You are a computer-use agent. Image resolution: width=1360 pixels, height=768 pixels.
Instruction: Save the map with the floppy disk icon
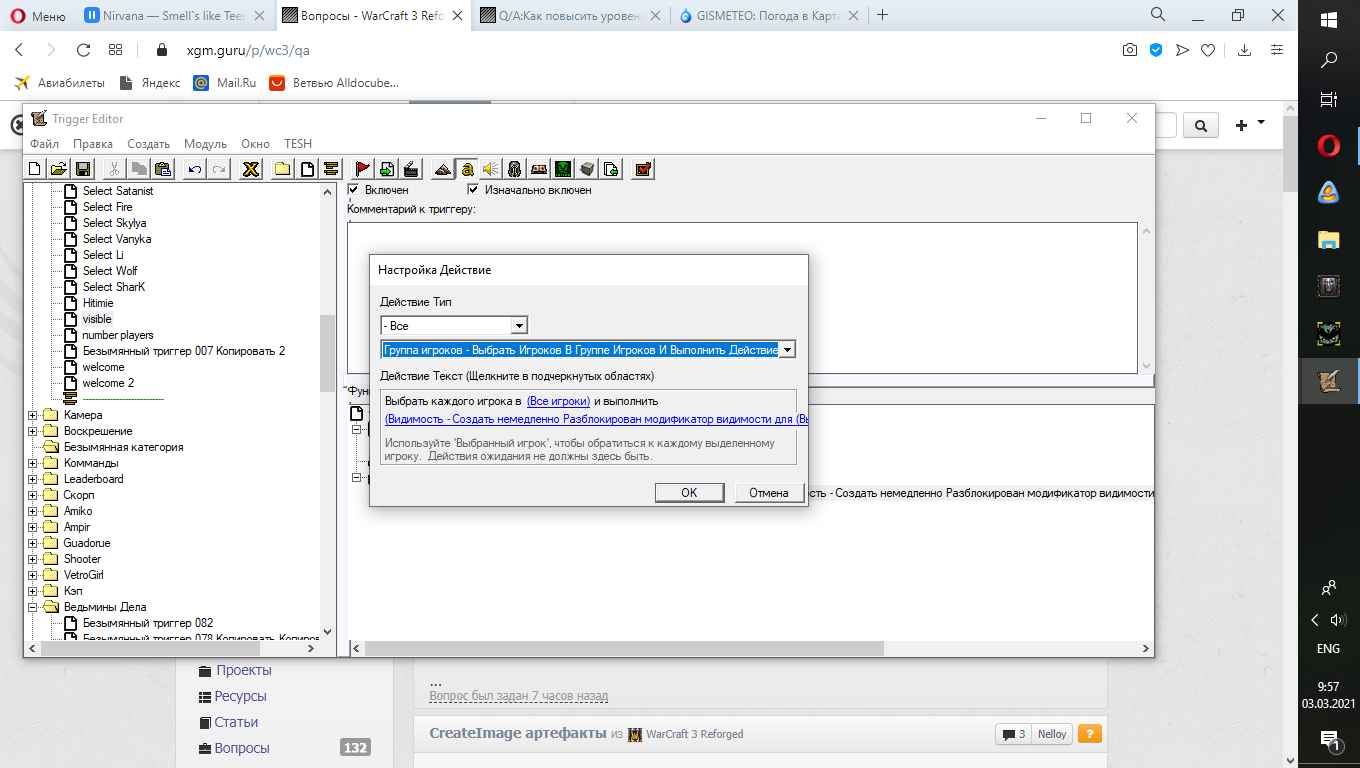coord(83,169)
